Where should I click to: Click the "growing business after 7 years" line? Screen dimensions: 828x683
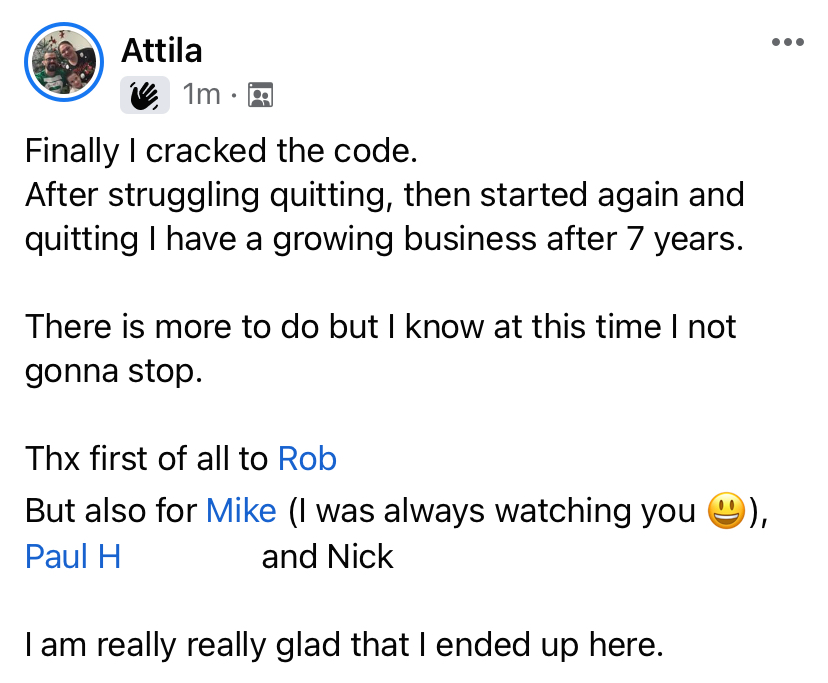point(384,240)
